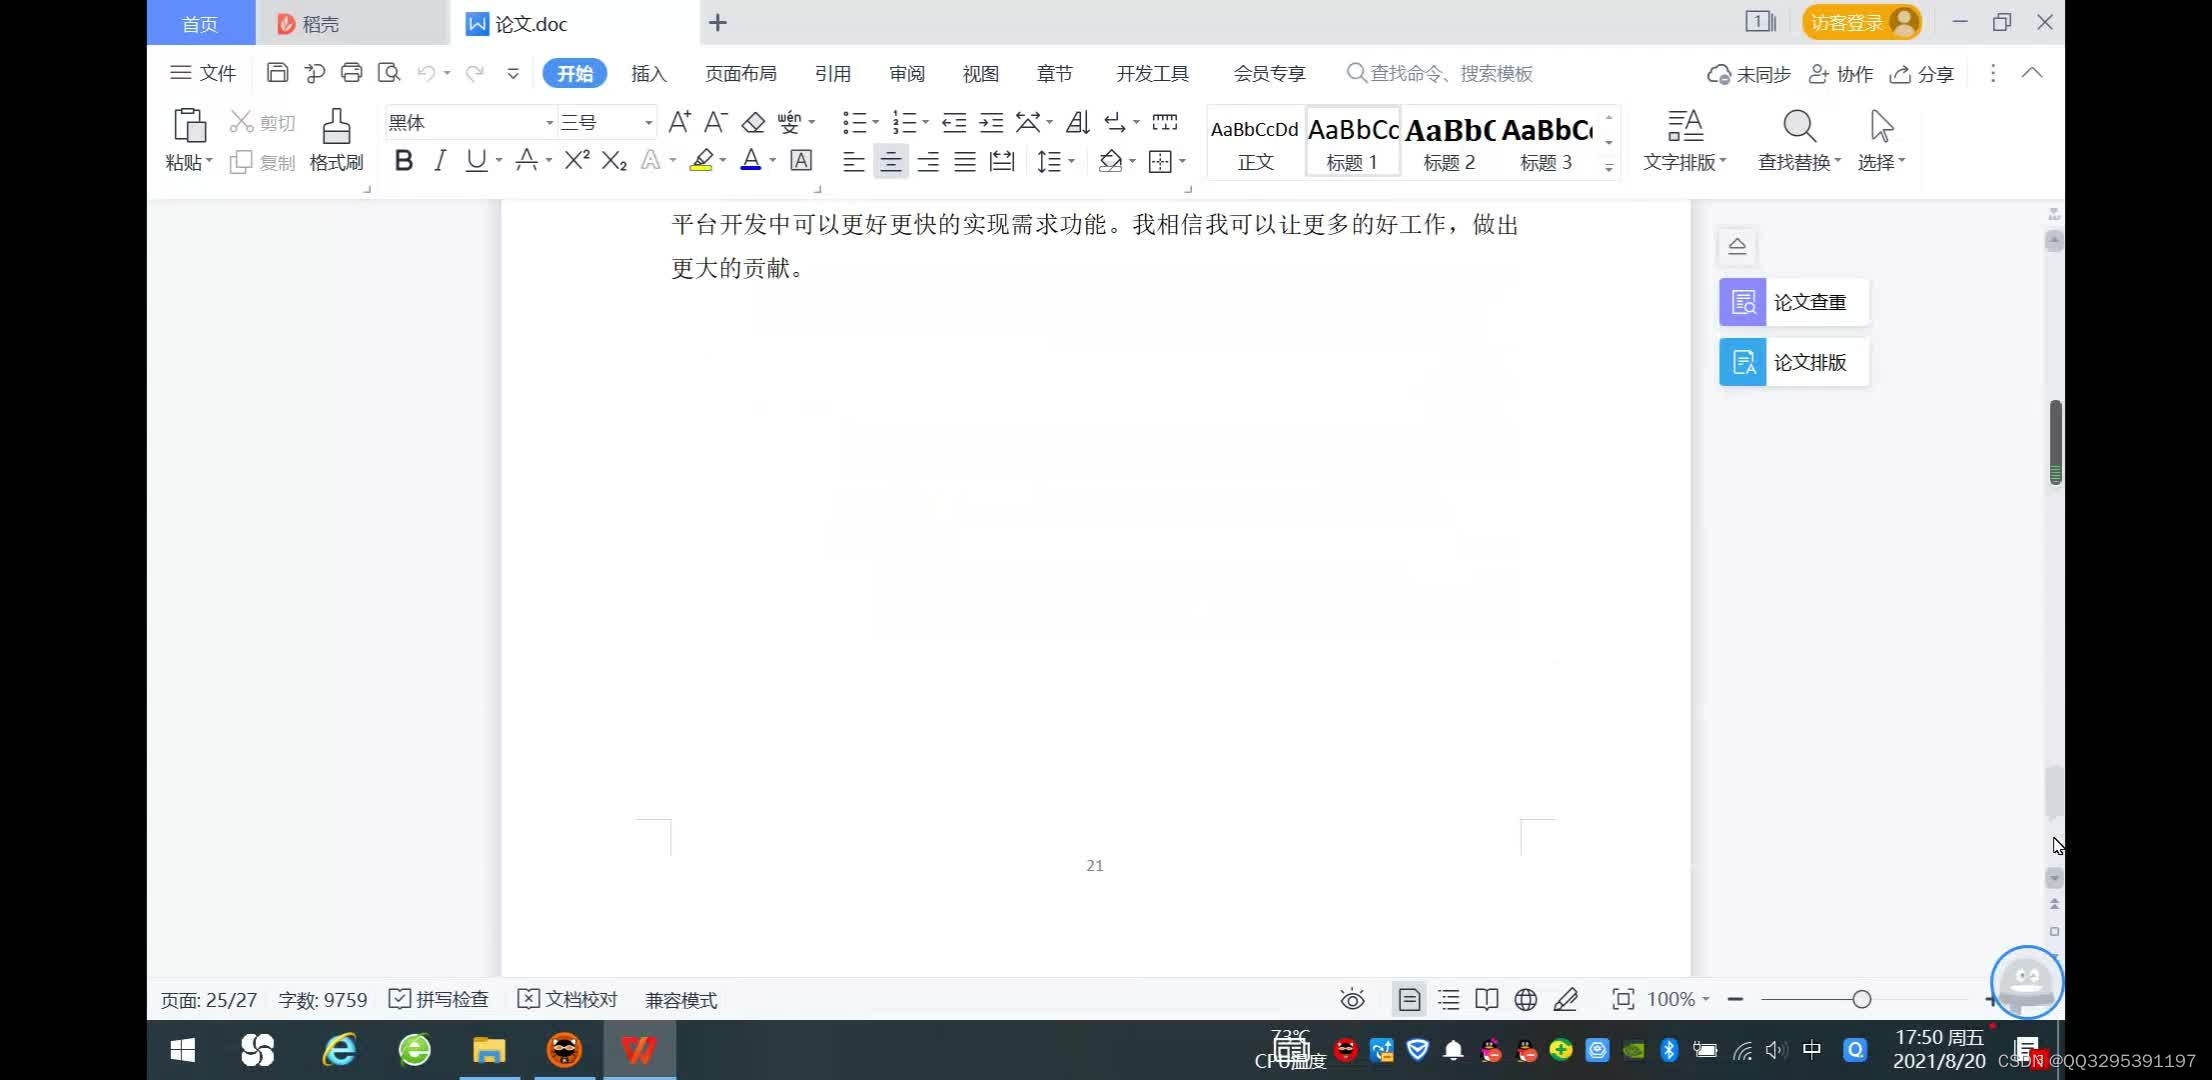Toggle bold formatting
This screenshot has width=2212, height=1080.
click(404, 160)
